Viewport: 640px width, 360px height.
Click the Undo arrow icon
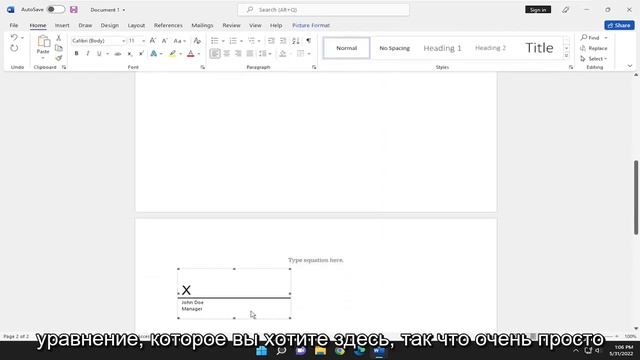(x=14, y=38)
